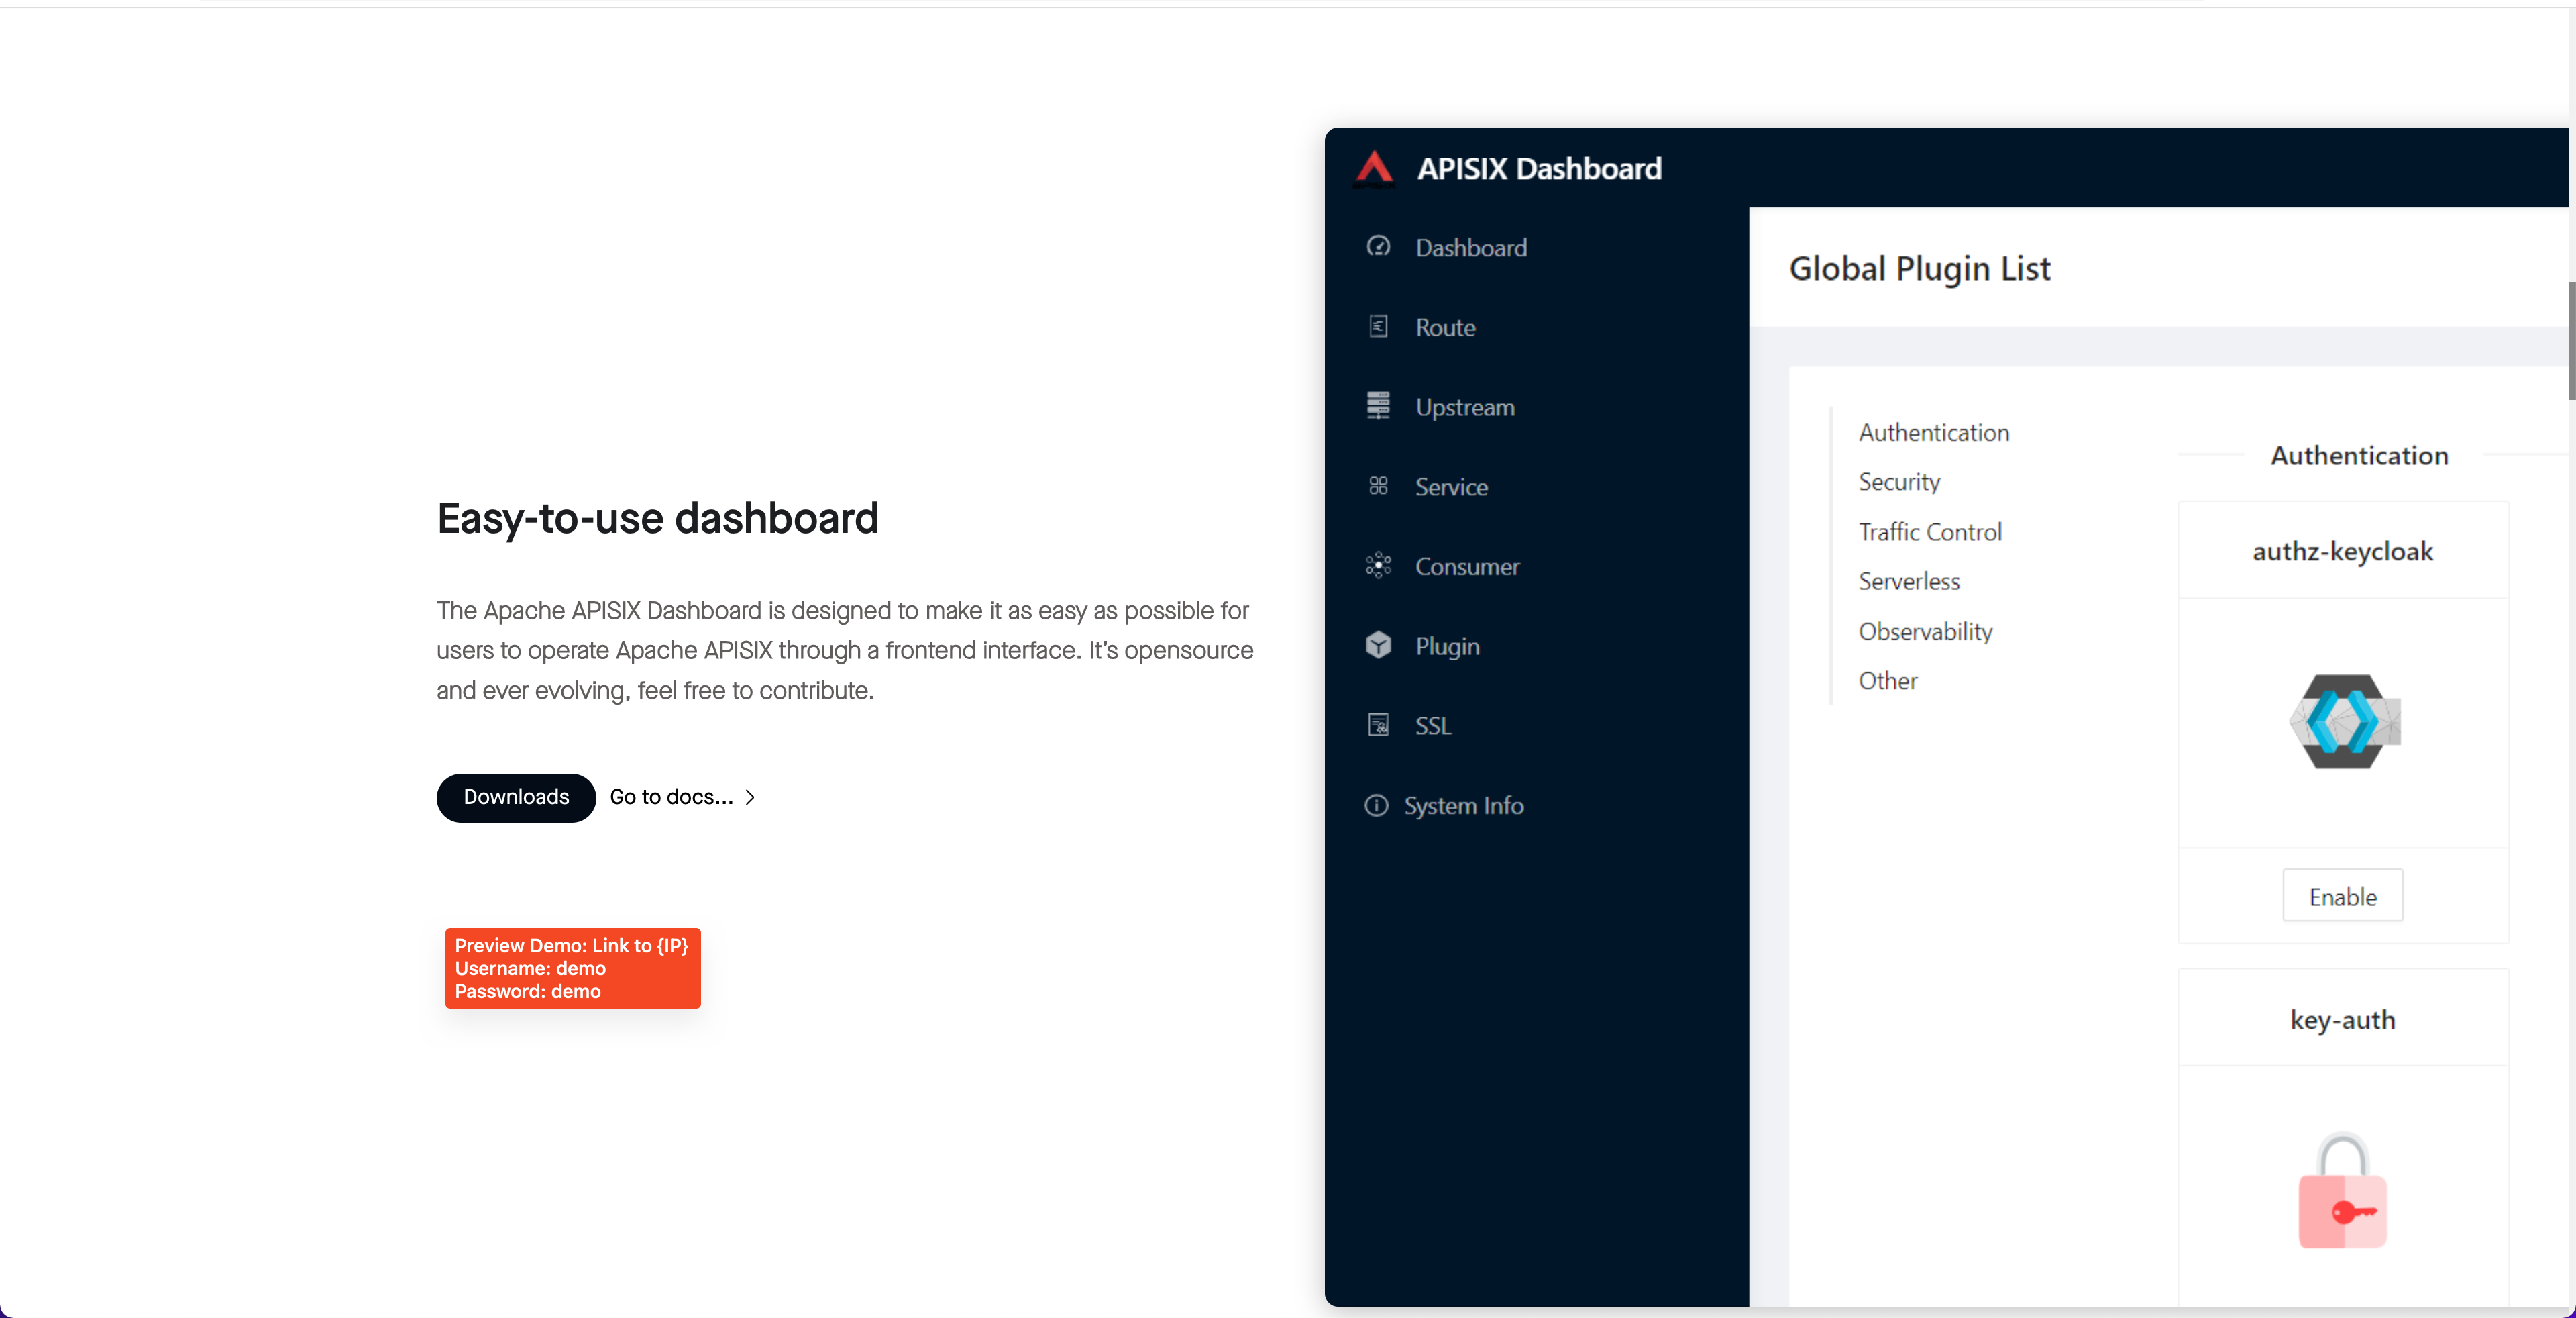
Task: Click the Service grid icon
Action: (1378, 486)
